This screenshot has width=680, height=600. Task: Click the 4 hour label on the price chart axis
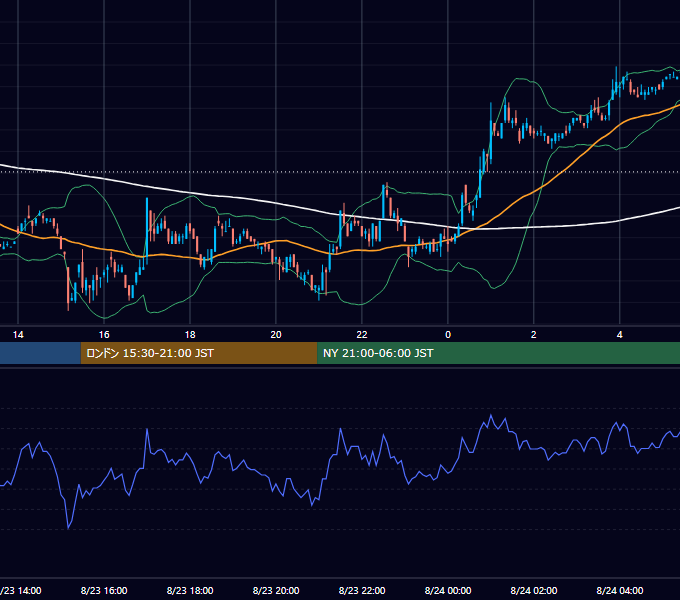(620, 335)
